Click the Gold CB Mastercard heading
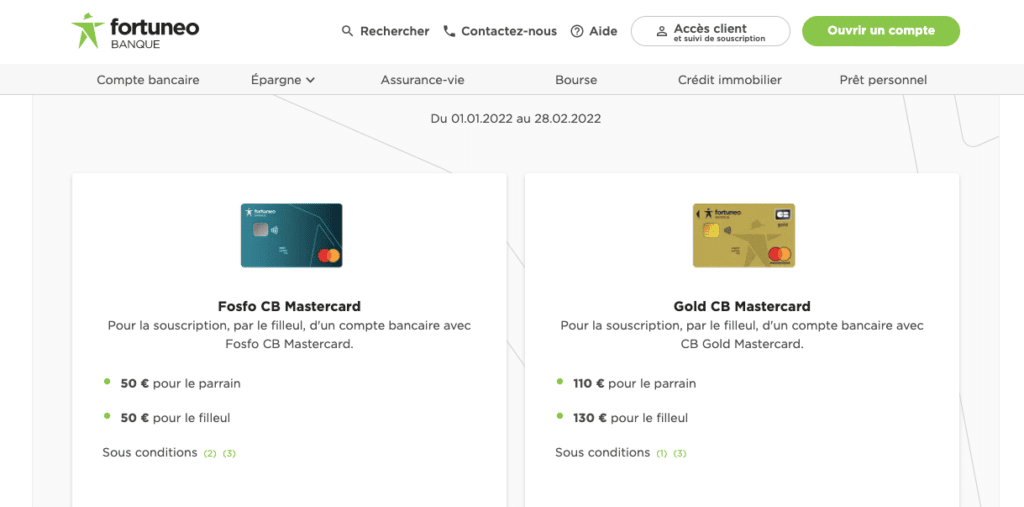Viewport: 1024px width, 507px height. [742, 306]
